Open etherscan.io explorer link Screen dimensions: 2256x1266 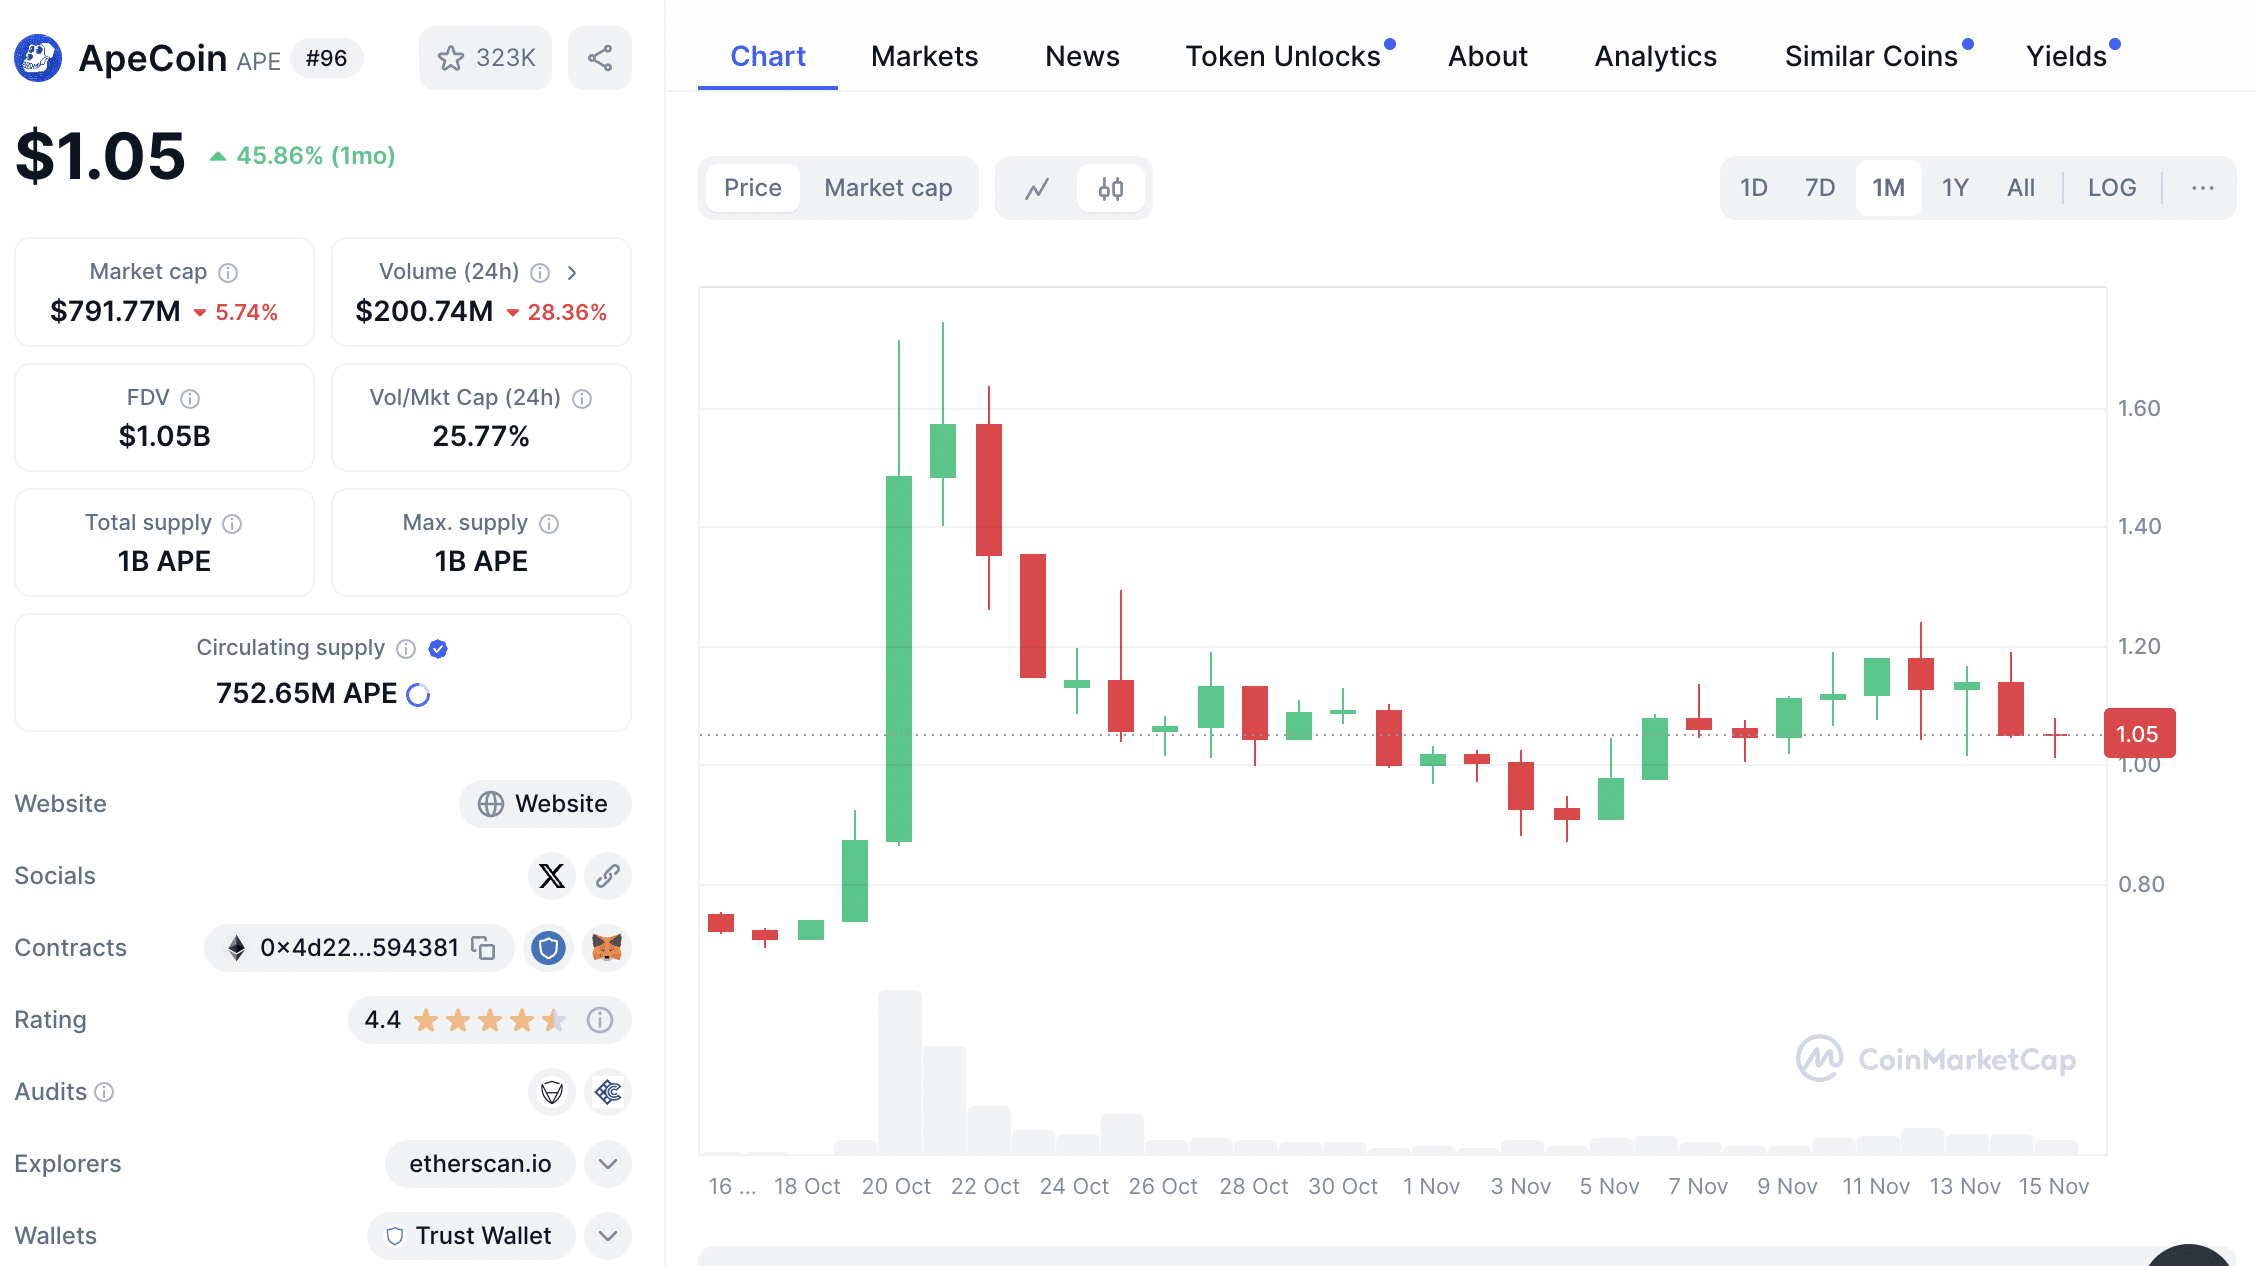[x=480, y=1164]
